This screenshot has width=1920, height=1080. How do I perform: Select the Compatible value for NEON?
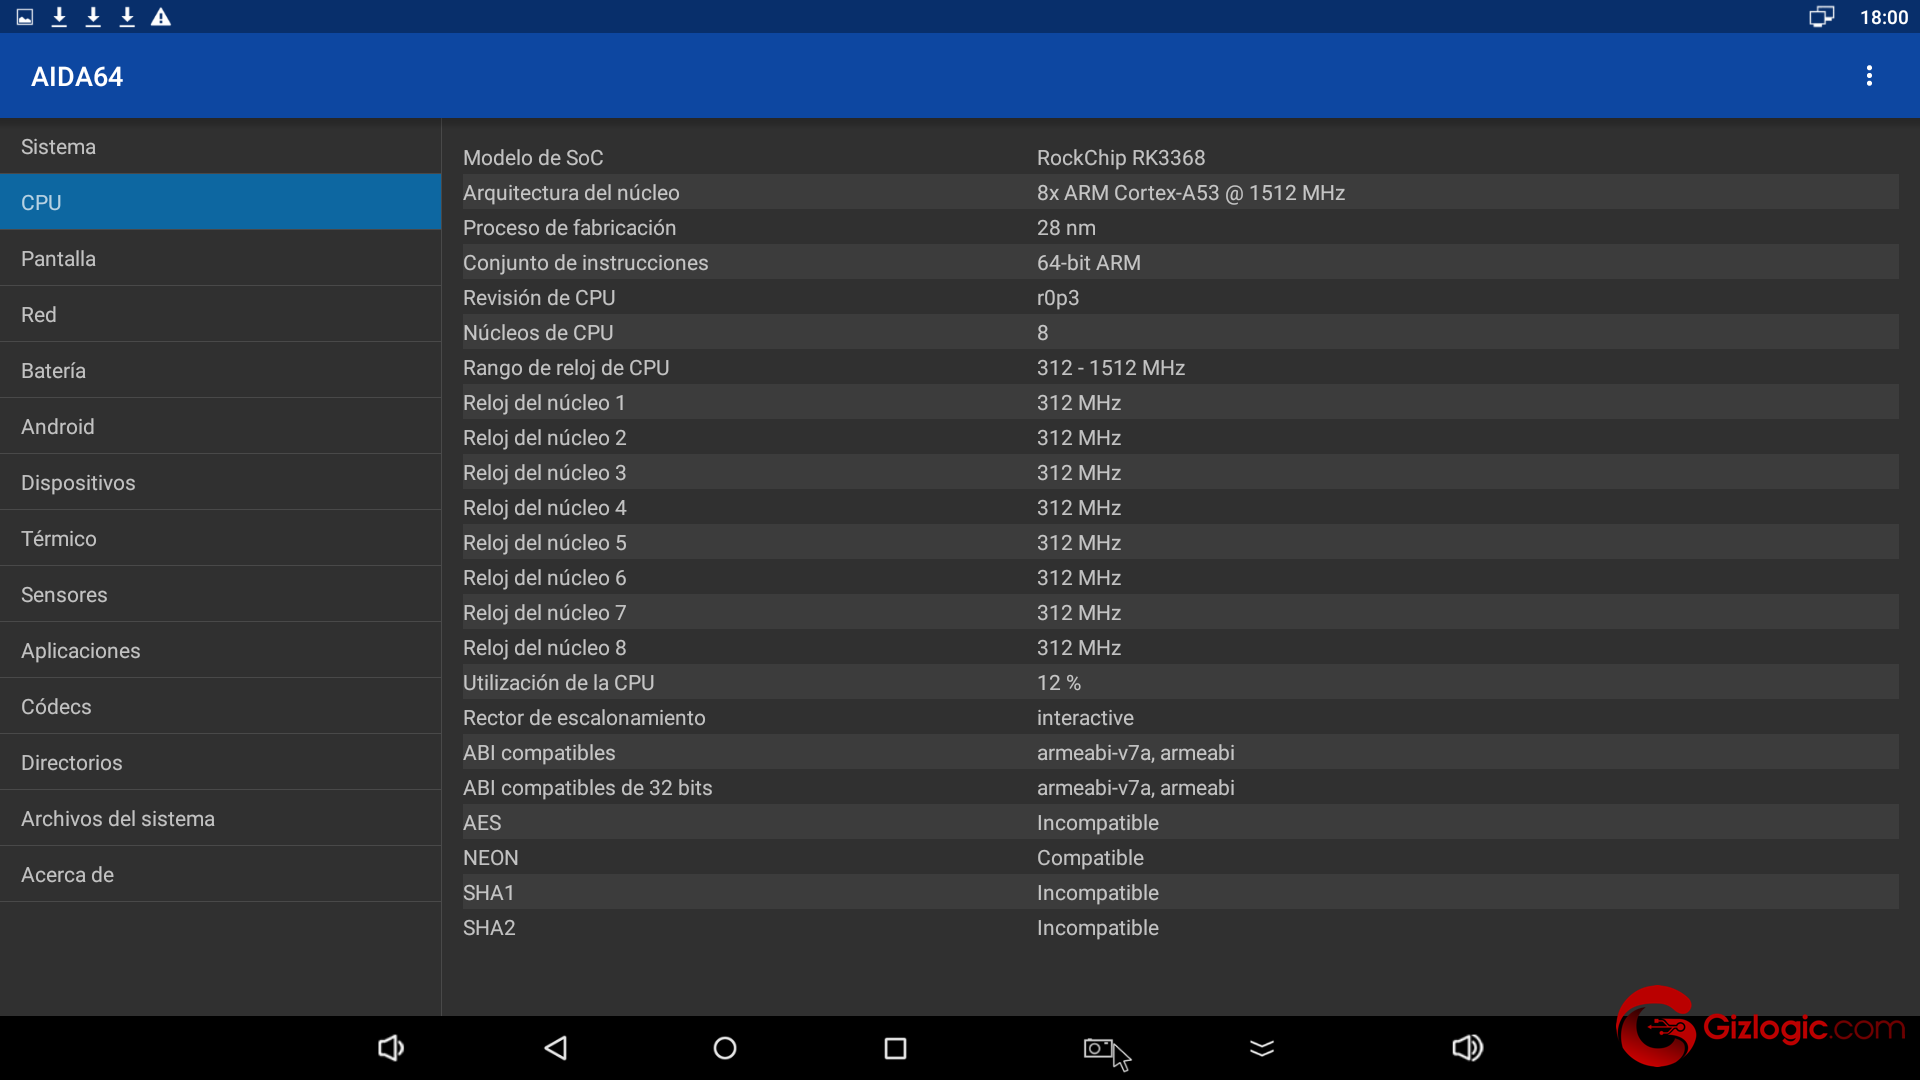tap(1090, 857)
